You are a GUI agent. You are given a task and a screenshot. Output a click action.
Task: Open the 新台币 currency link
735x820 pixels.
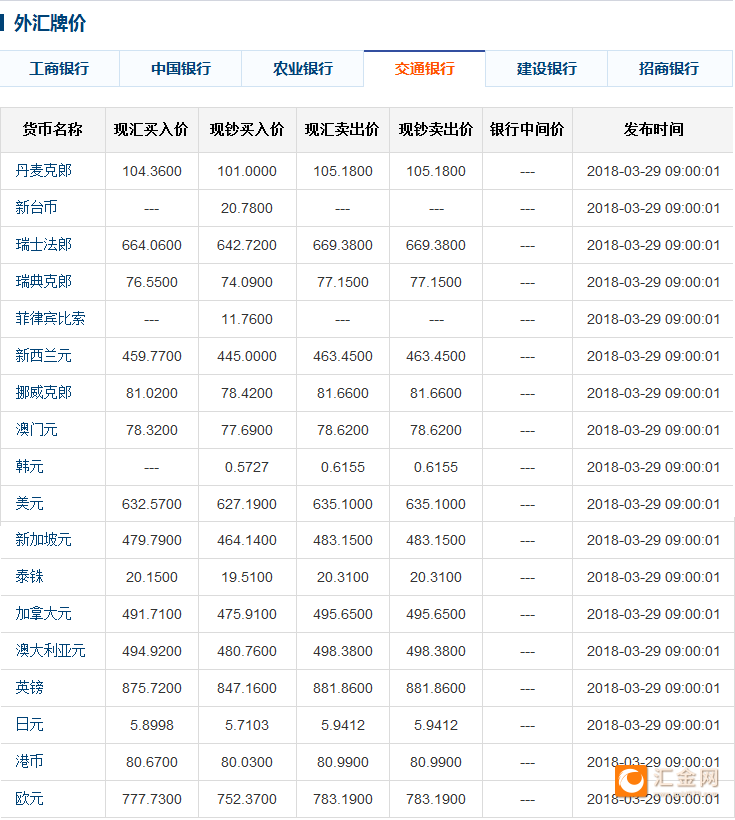pos(36,208)
